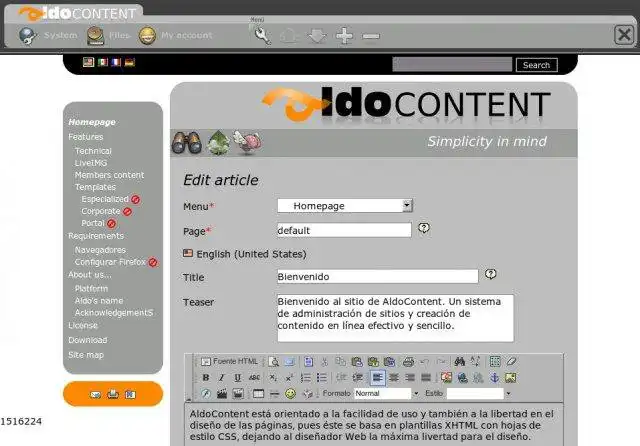The image size is (640, 446).
Task: Close the admin toolbar with the X button
Action: 624,35
